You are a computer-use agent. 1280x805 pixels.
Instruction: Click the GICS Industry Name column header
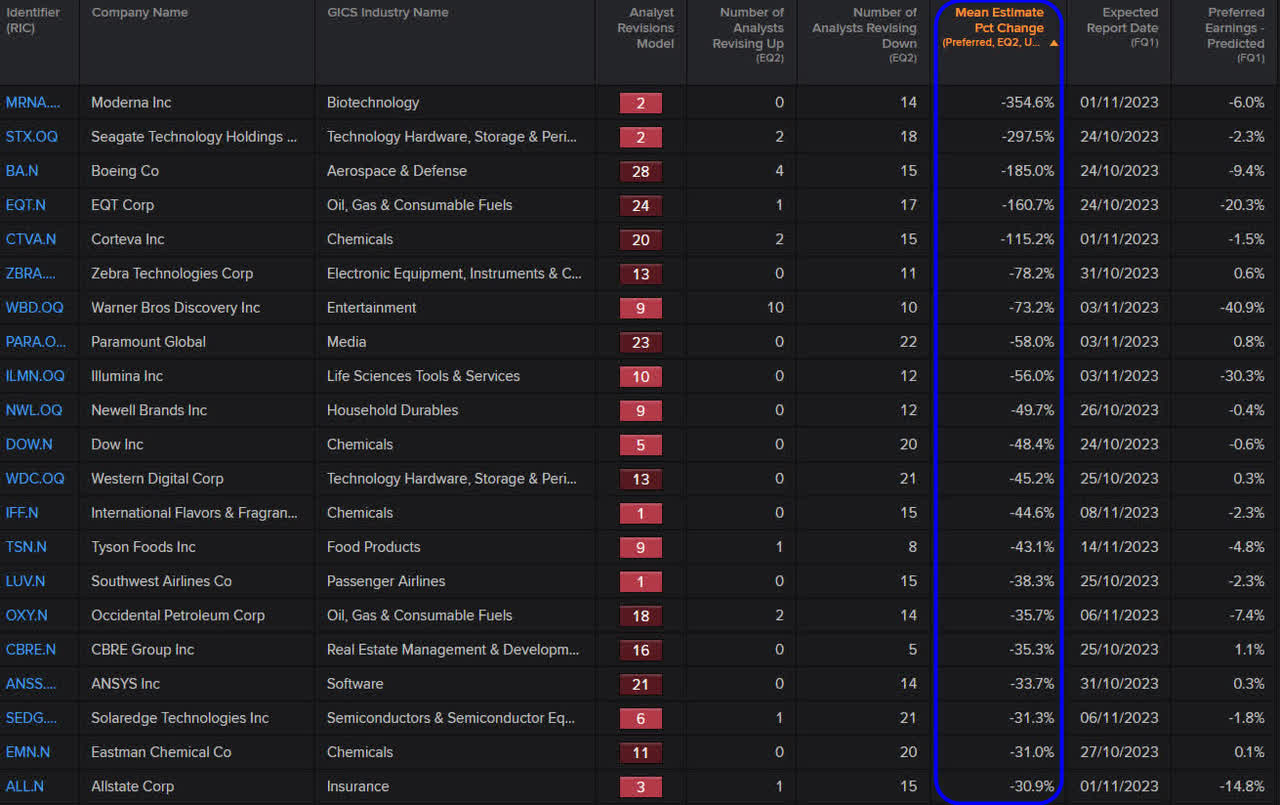click(390, 12)
